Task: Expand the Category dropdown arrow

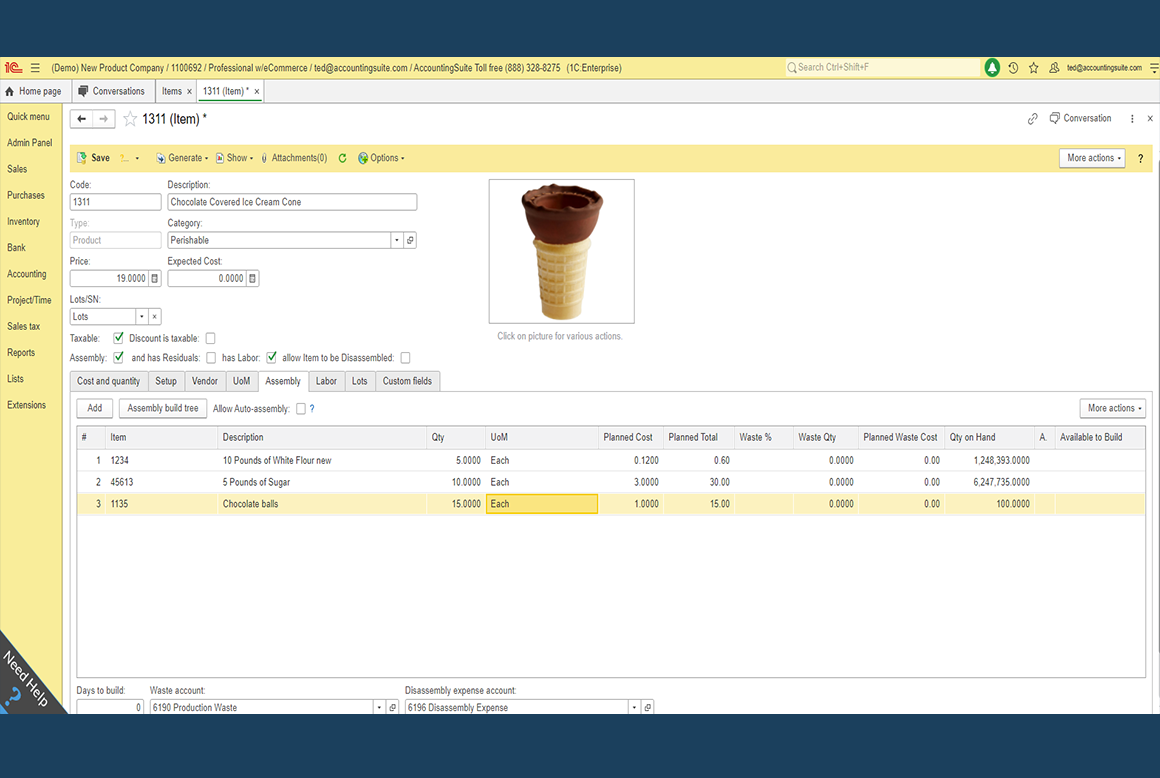Action: coord(397,240)
